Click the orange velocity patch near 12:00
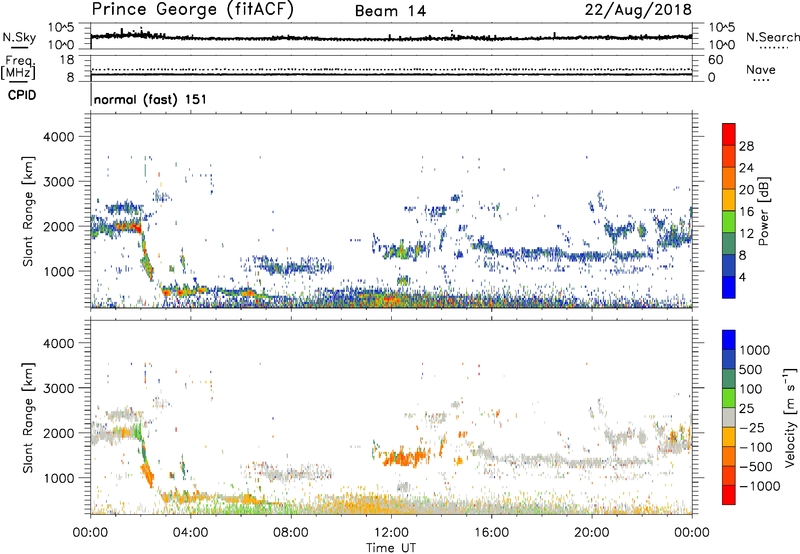Screen dimensions: 800x554 (x=405, y=457)
